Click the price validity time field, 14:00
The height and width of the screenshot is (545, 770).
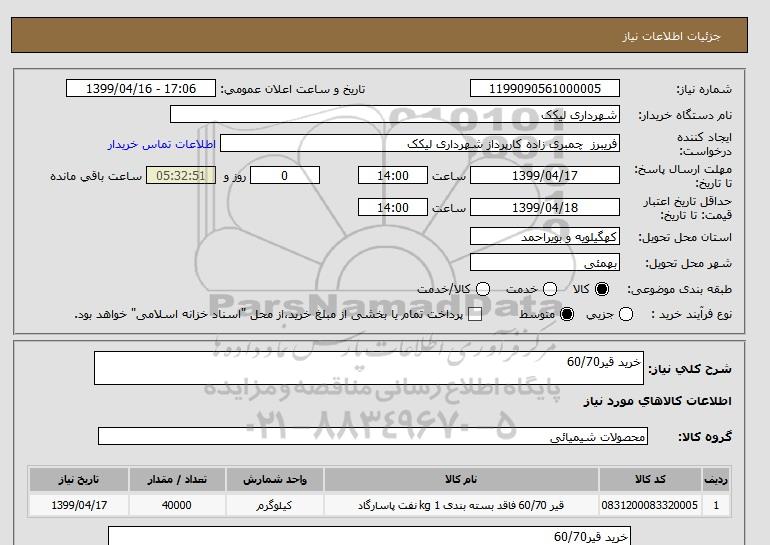click(x=393, y=207)
